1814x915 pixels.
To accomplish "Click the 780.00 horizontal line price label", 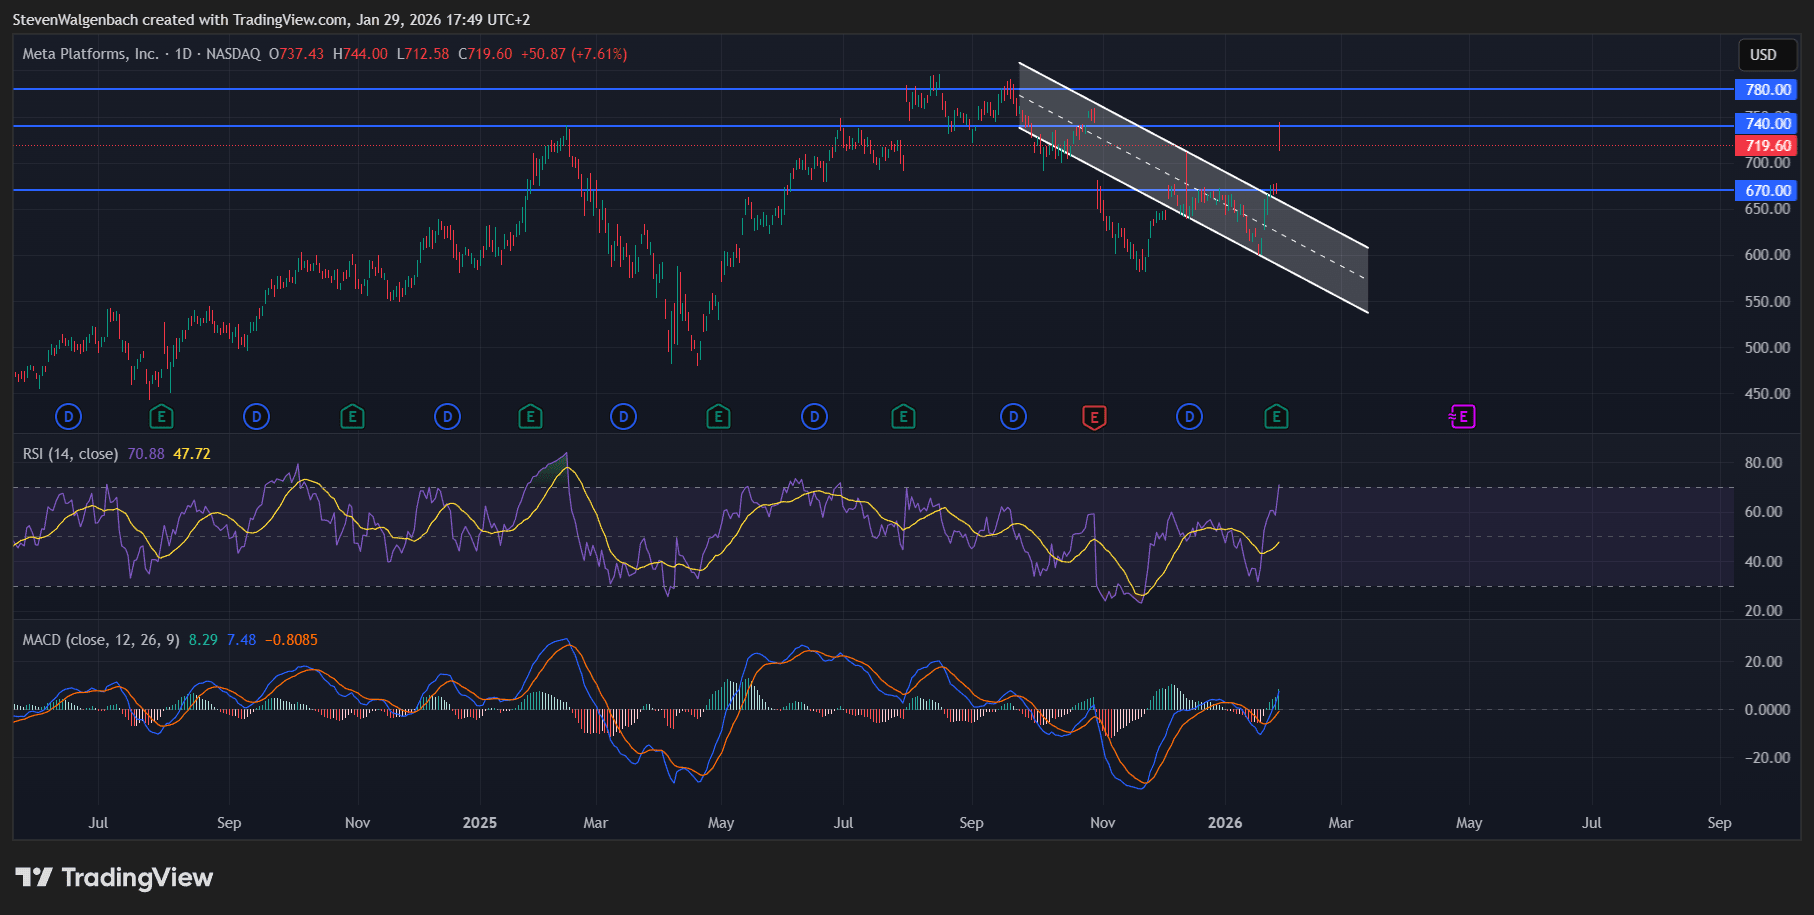I will click(x=1767, y=90).
